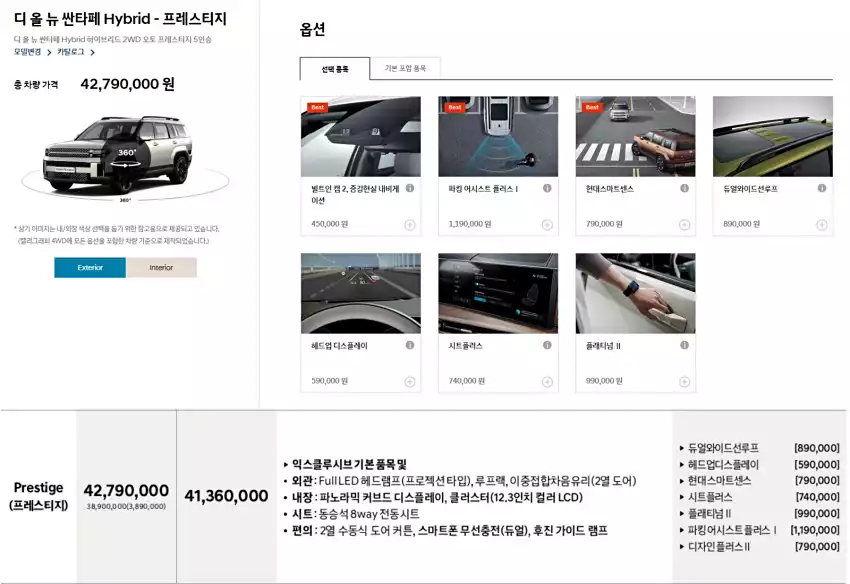The image size is (850, 584).
Task: Click the 740,000 원 price on card
Action: tap(467, 381)
